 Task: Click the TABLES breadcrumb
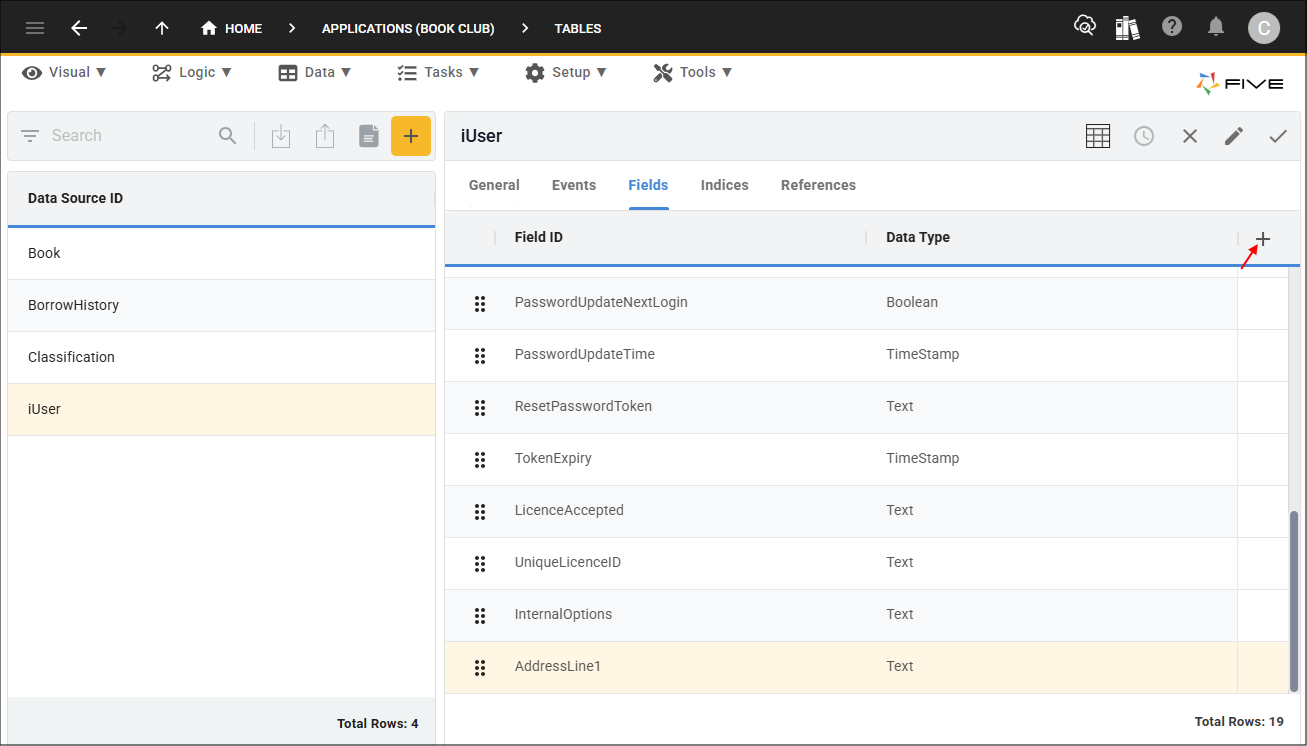click(x=578, y=28)
